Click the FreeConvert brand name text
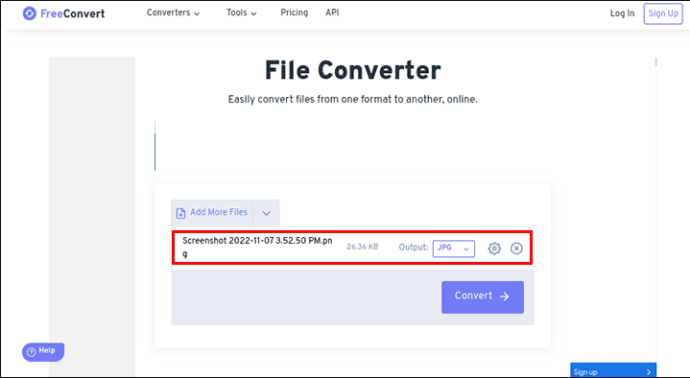 [73, 14]
